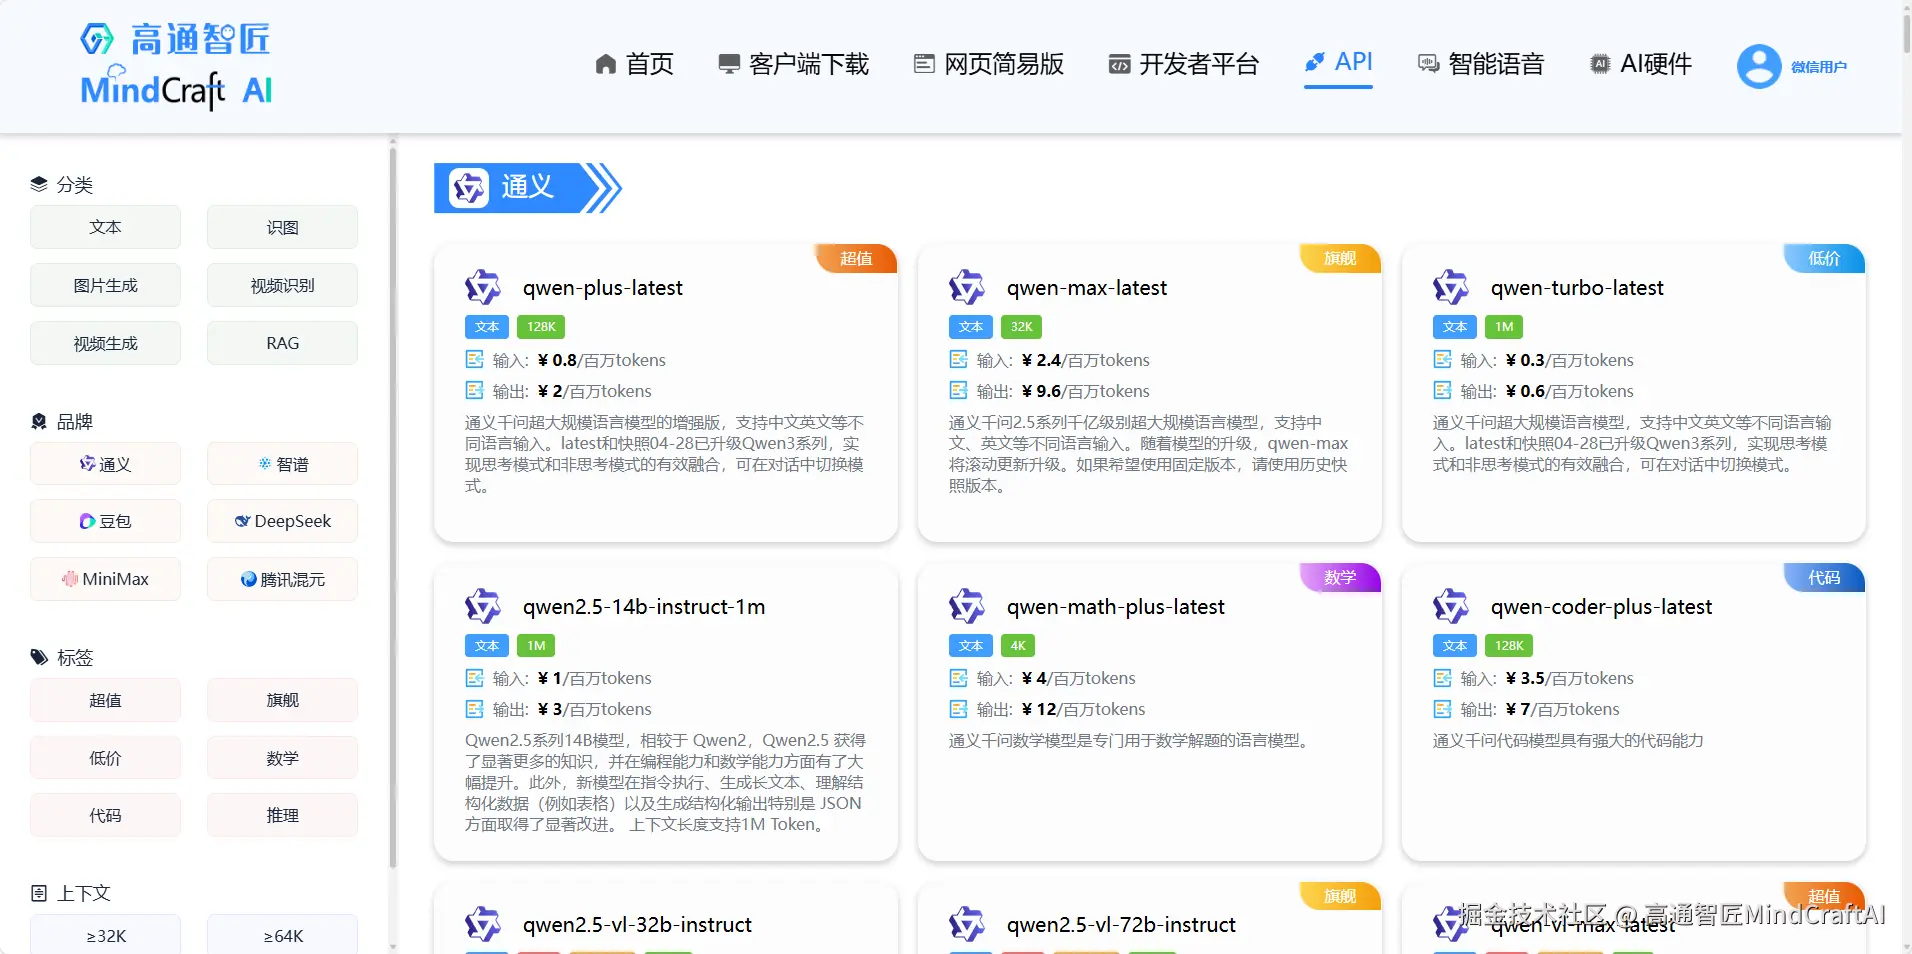Open AI硬件 in the navigation bar

click(x=1641, y=64)
